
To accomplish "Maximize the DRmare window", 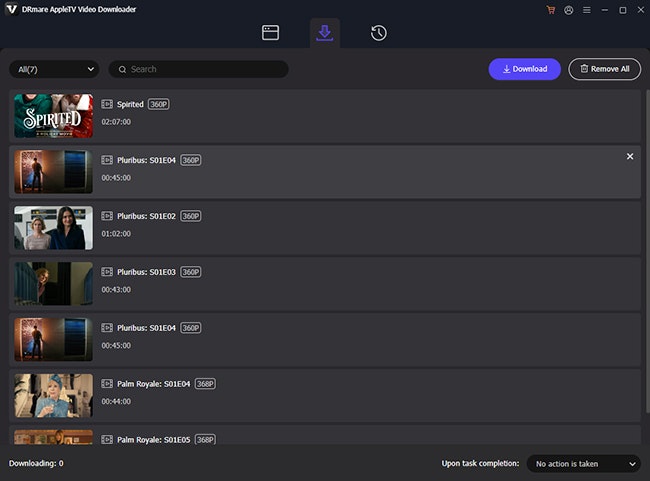I will tap(623, 10).
